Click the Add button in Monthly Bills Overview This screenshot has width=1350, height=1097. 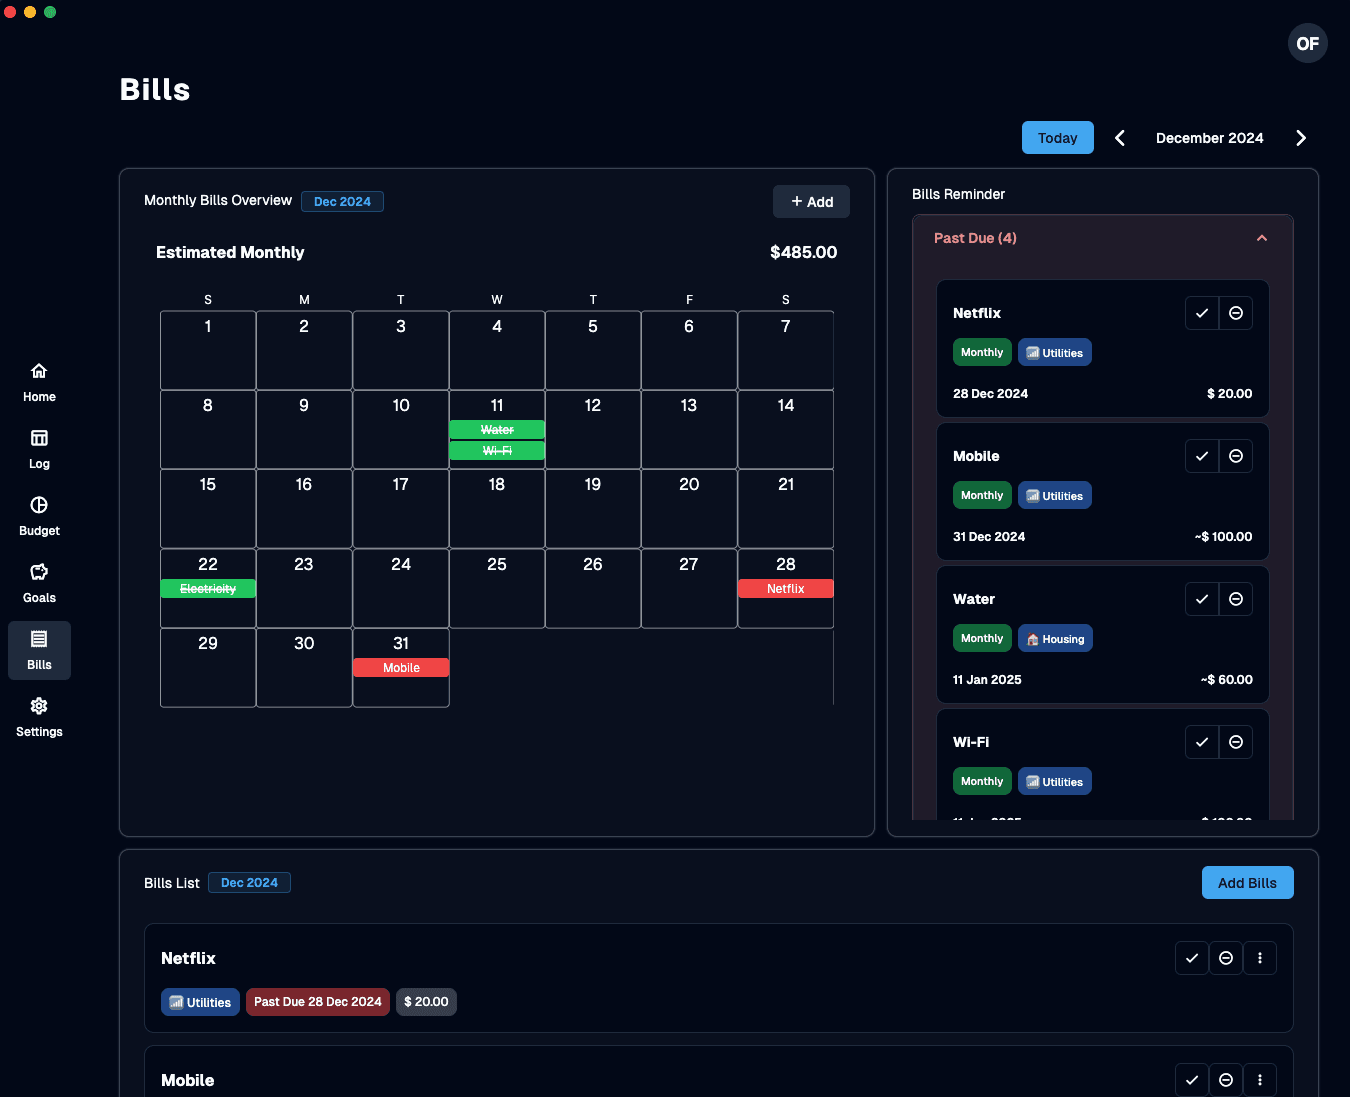click(811, 201)
